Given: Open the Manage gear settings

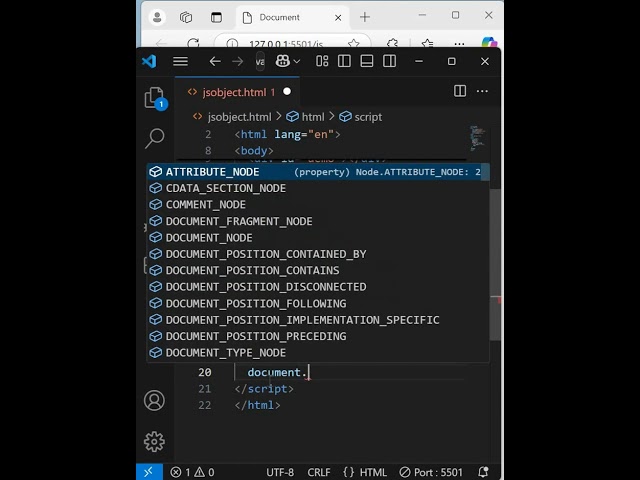Looking at the screenshot, I should [x=154, y=441].
